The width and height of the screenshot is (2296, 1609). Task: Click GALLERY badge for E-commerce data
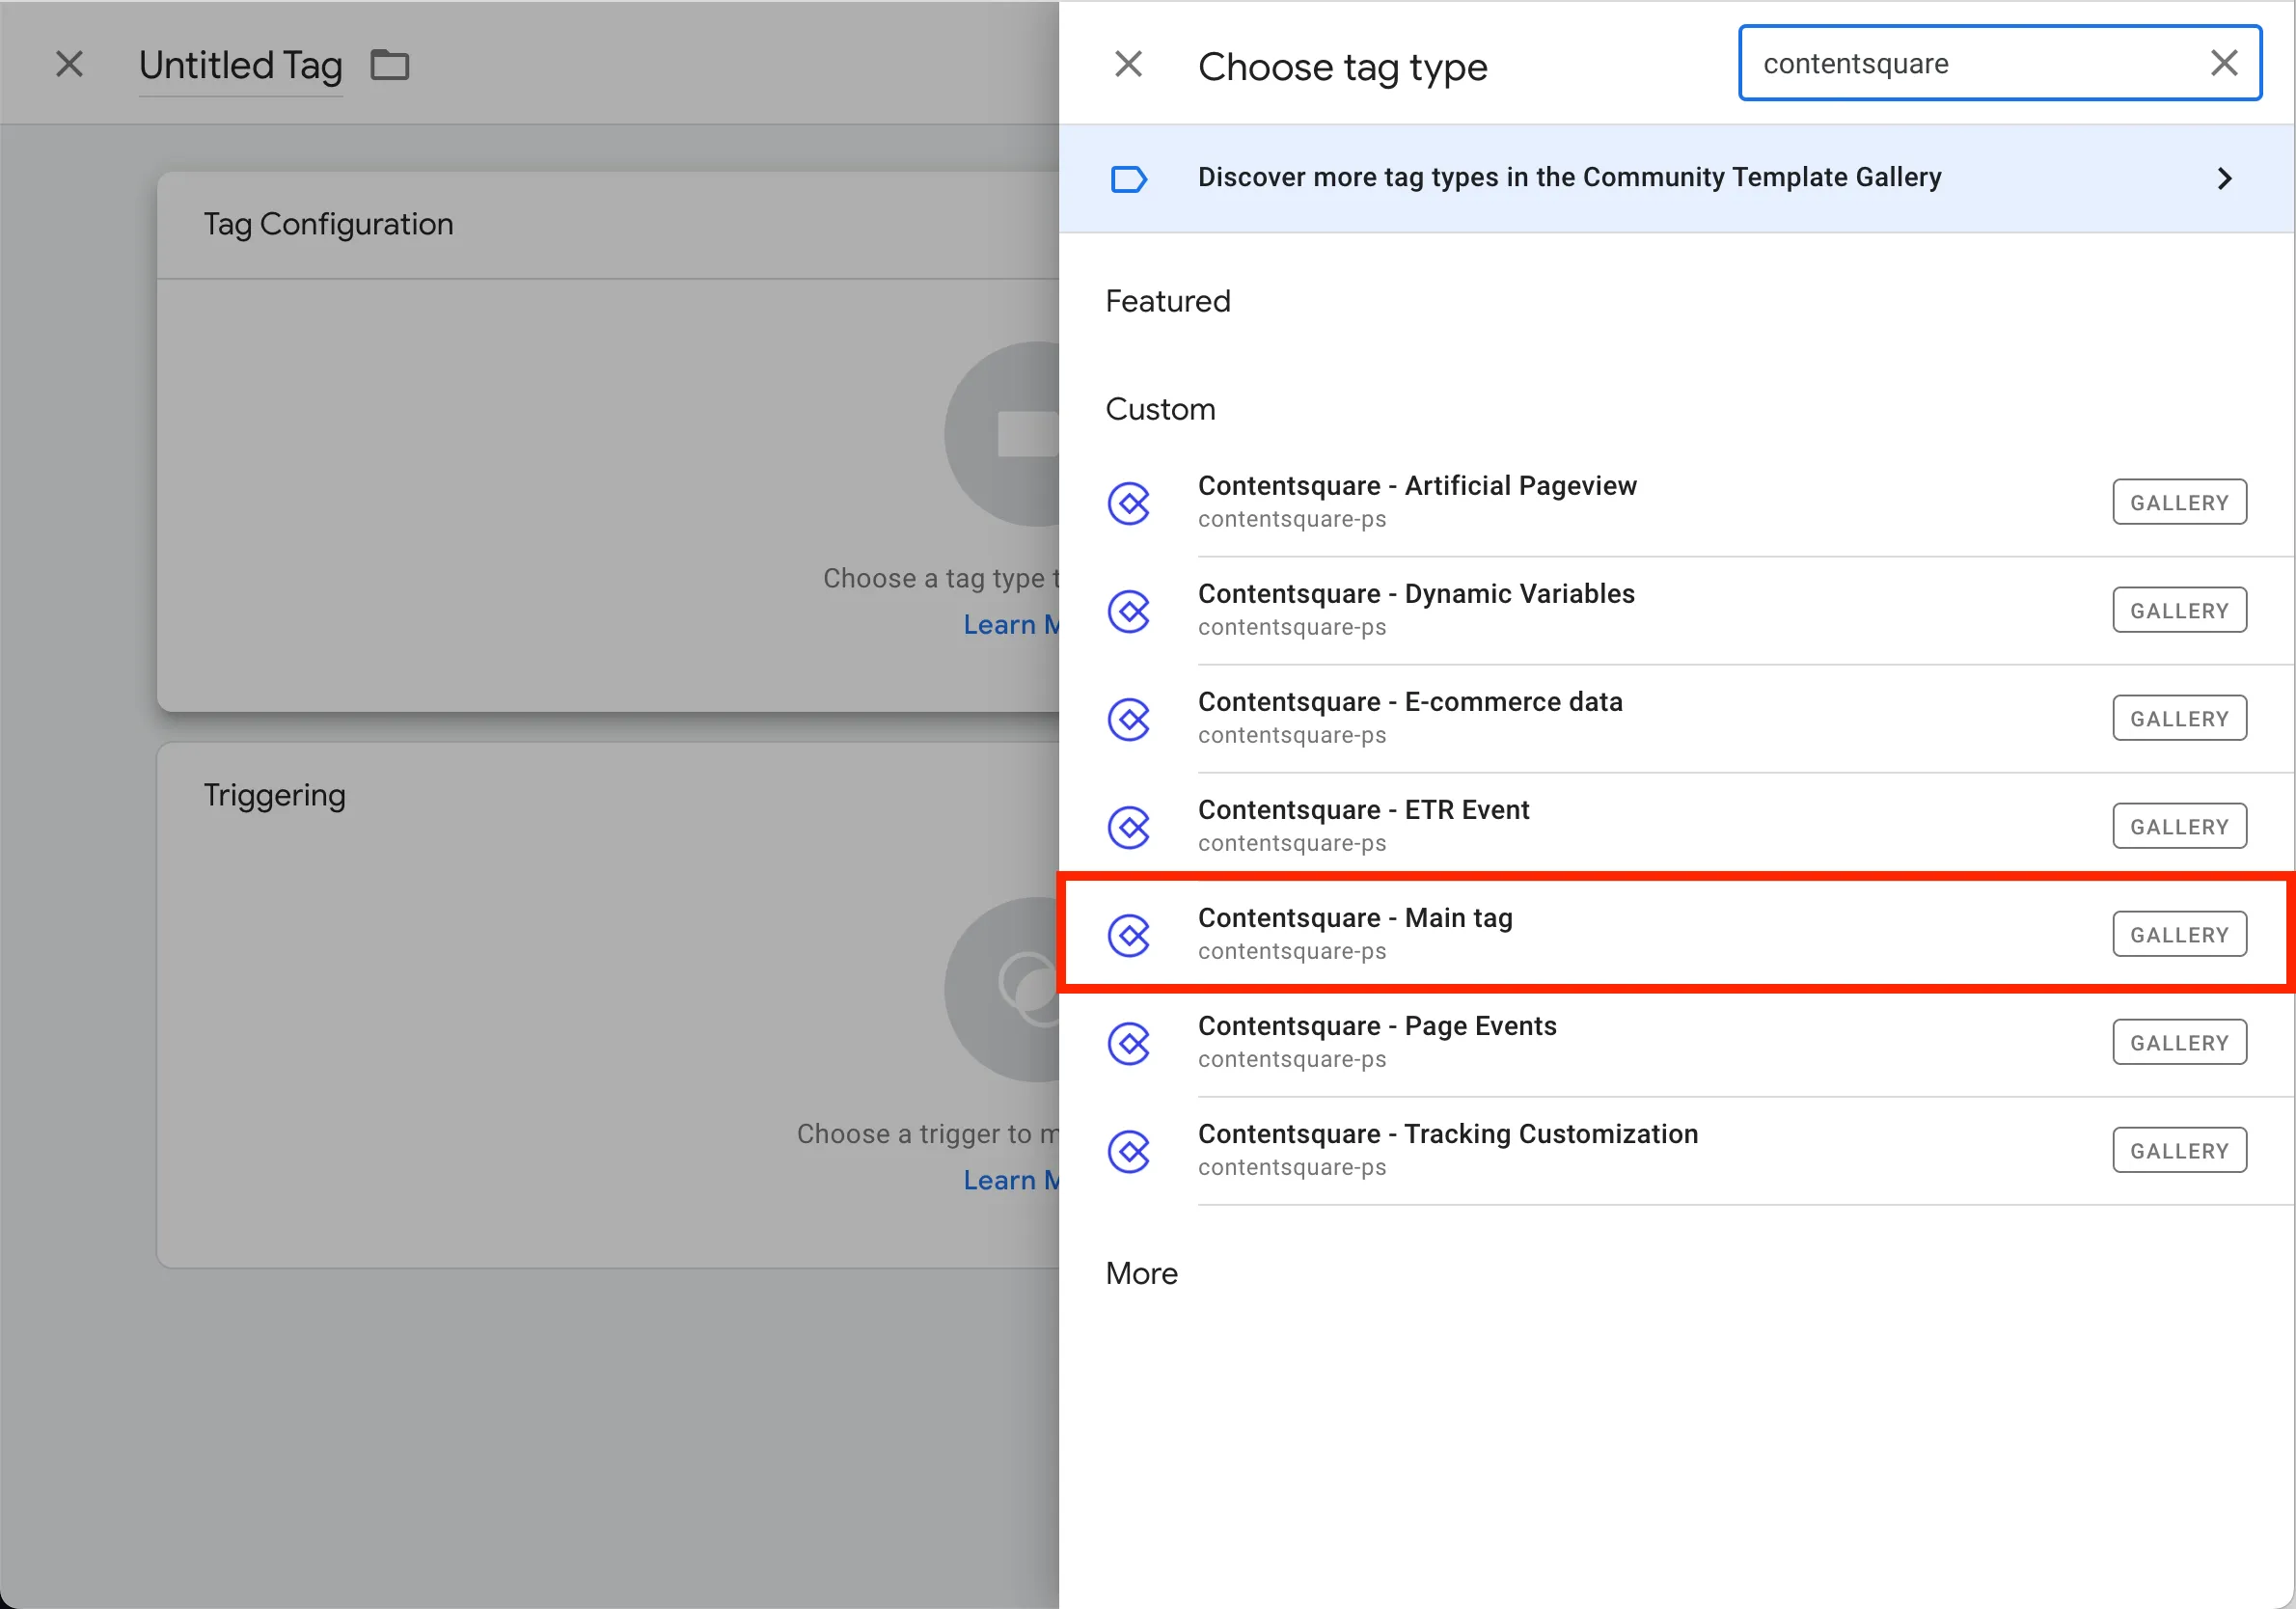click(2179, 718)
